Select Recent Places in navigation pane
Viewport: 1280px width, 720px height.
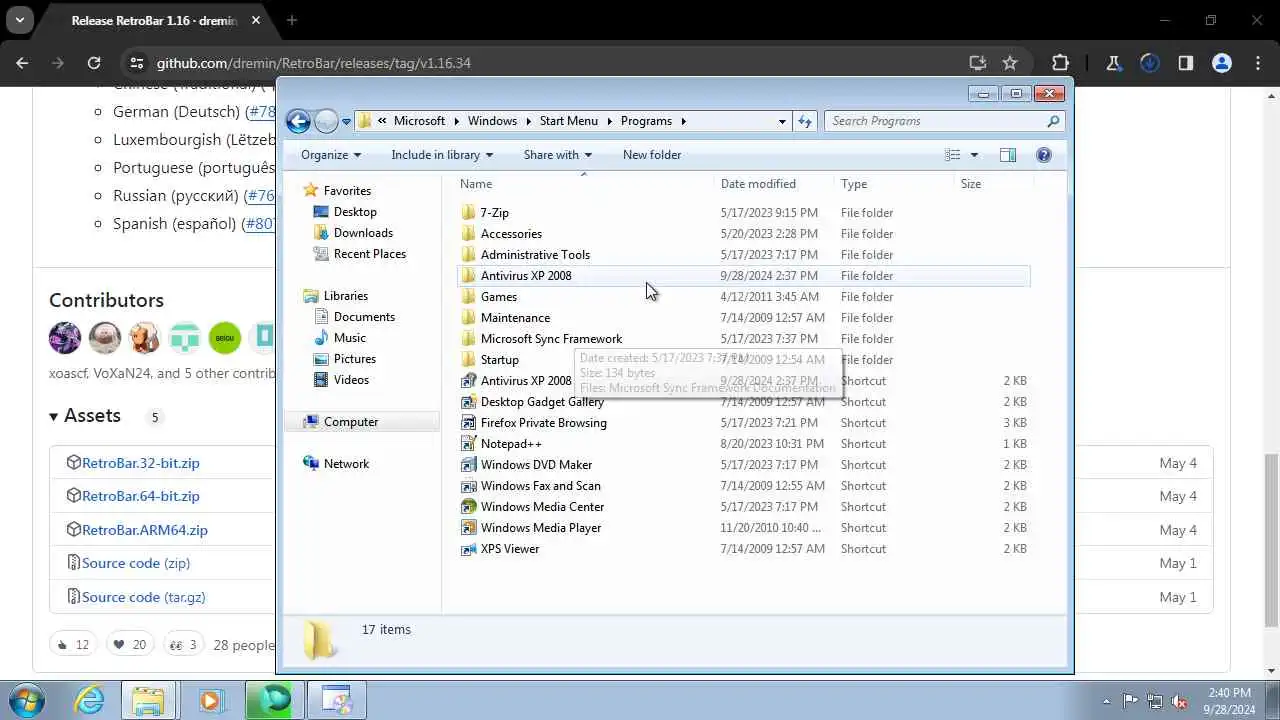coord(370,254)
